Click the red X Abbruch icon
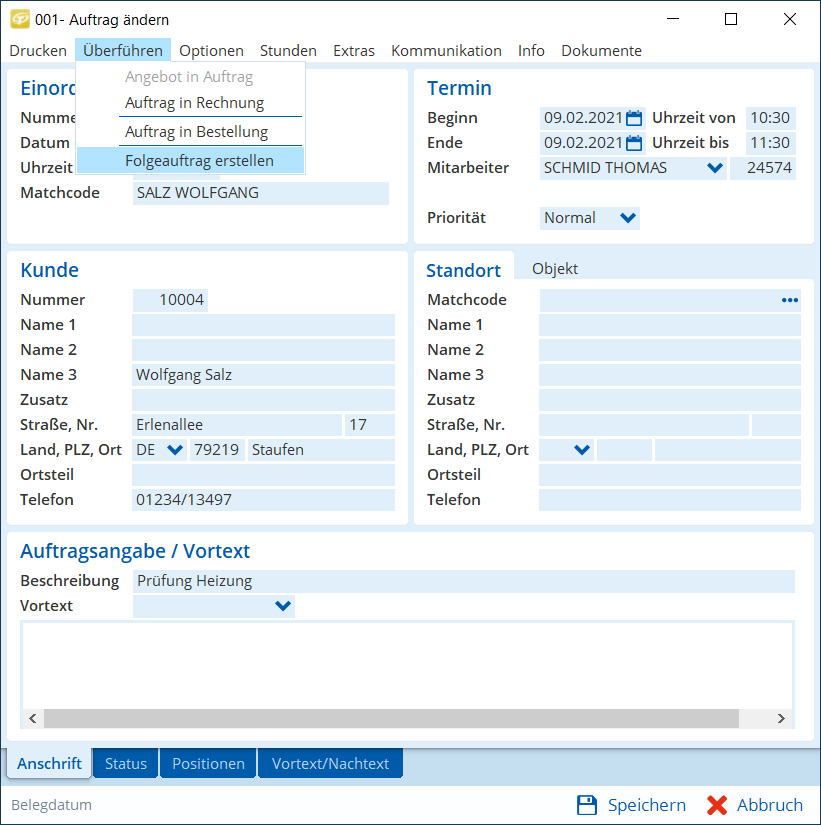821x825 pixels. coord(717,805)
